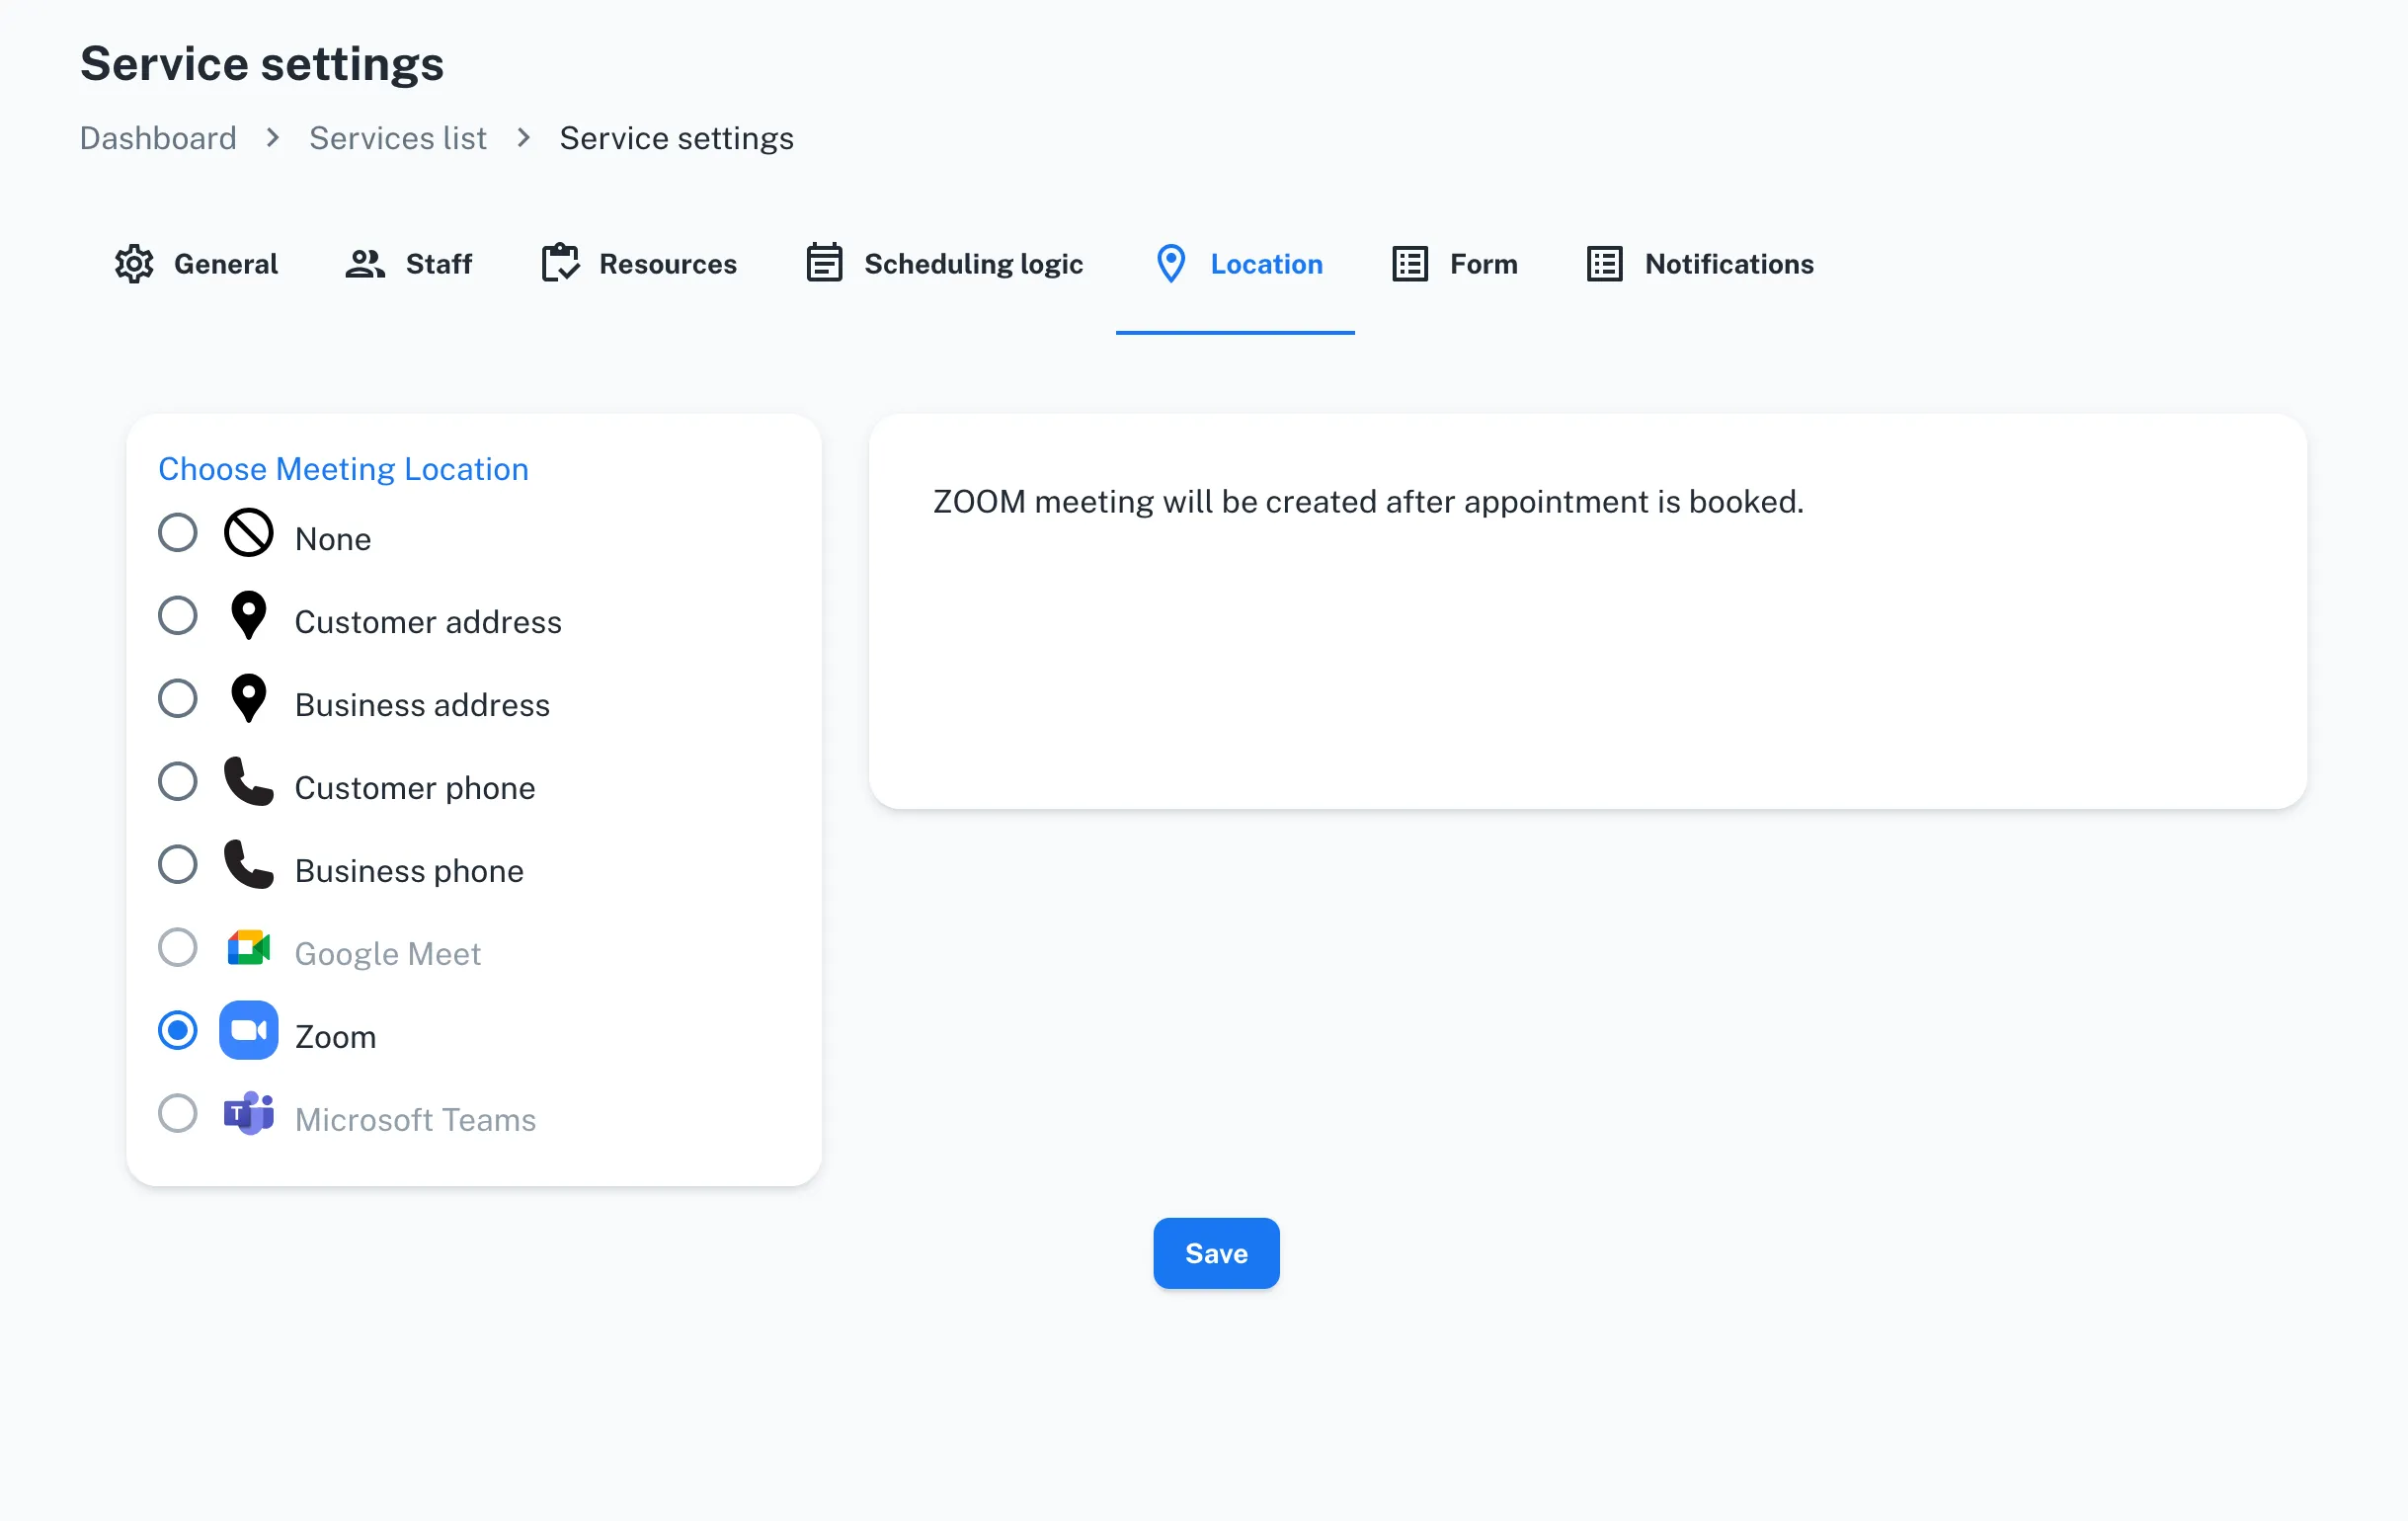Open the Notifications tab
The height and width of the screenshot is (1521, 2408).
click(1729, 263)
